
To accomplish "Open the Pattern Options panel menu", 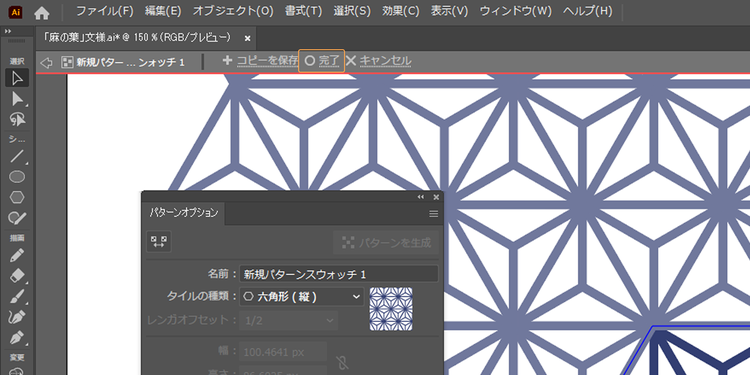I will [x=433, y=214].
